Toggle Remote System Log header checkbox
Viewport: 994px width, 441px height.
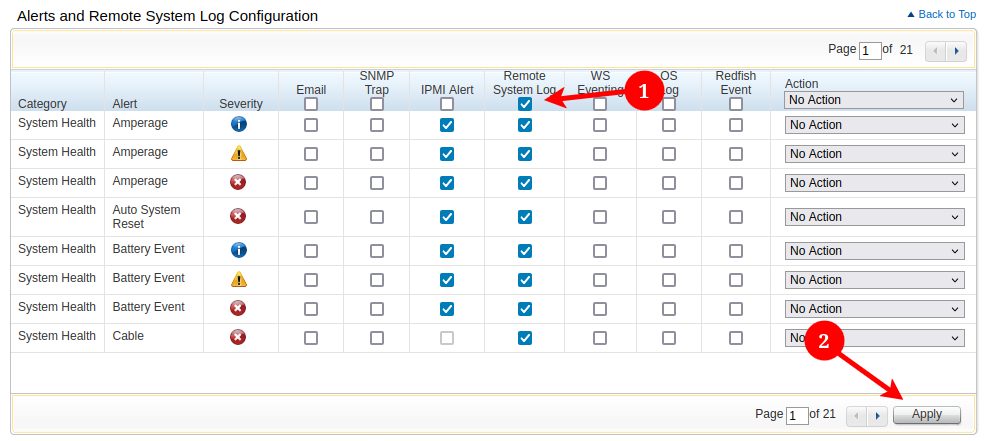tap(525, 104)
